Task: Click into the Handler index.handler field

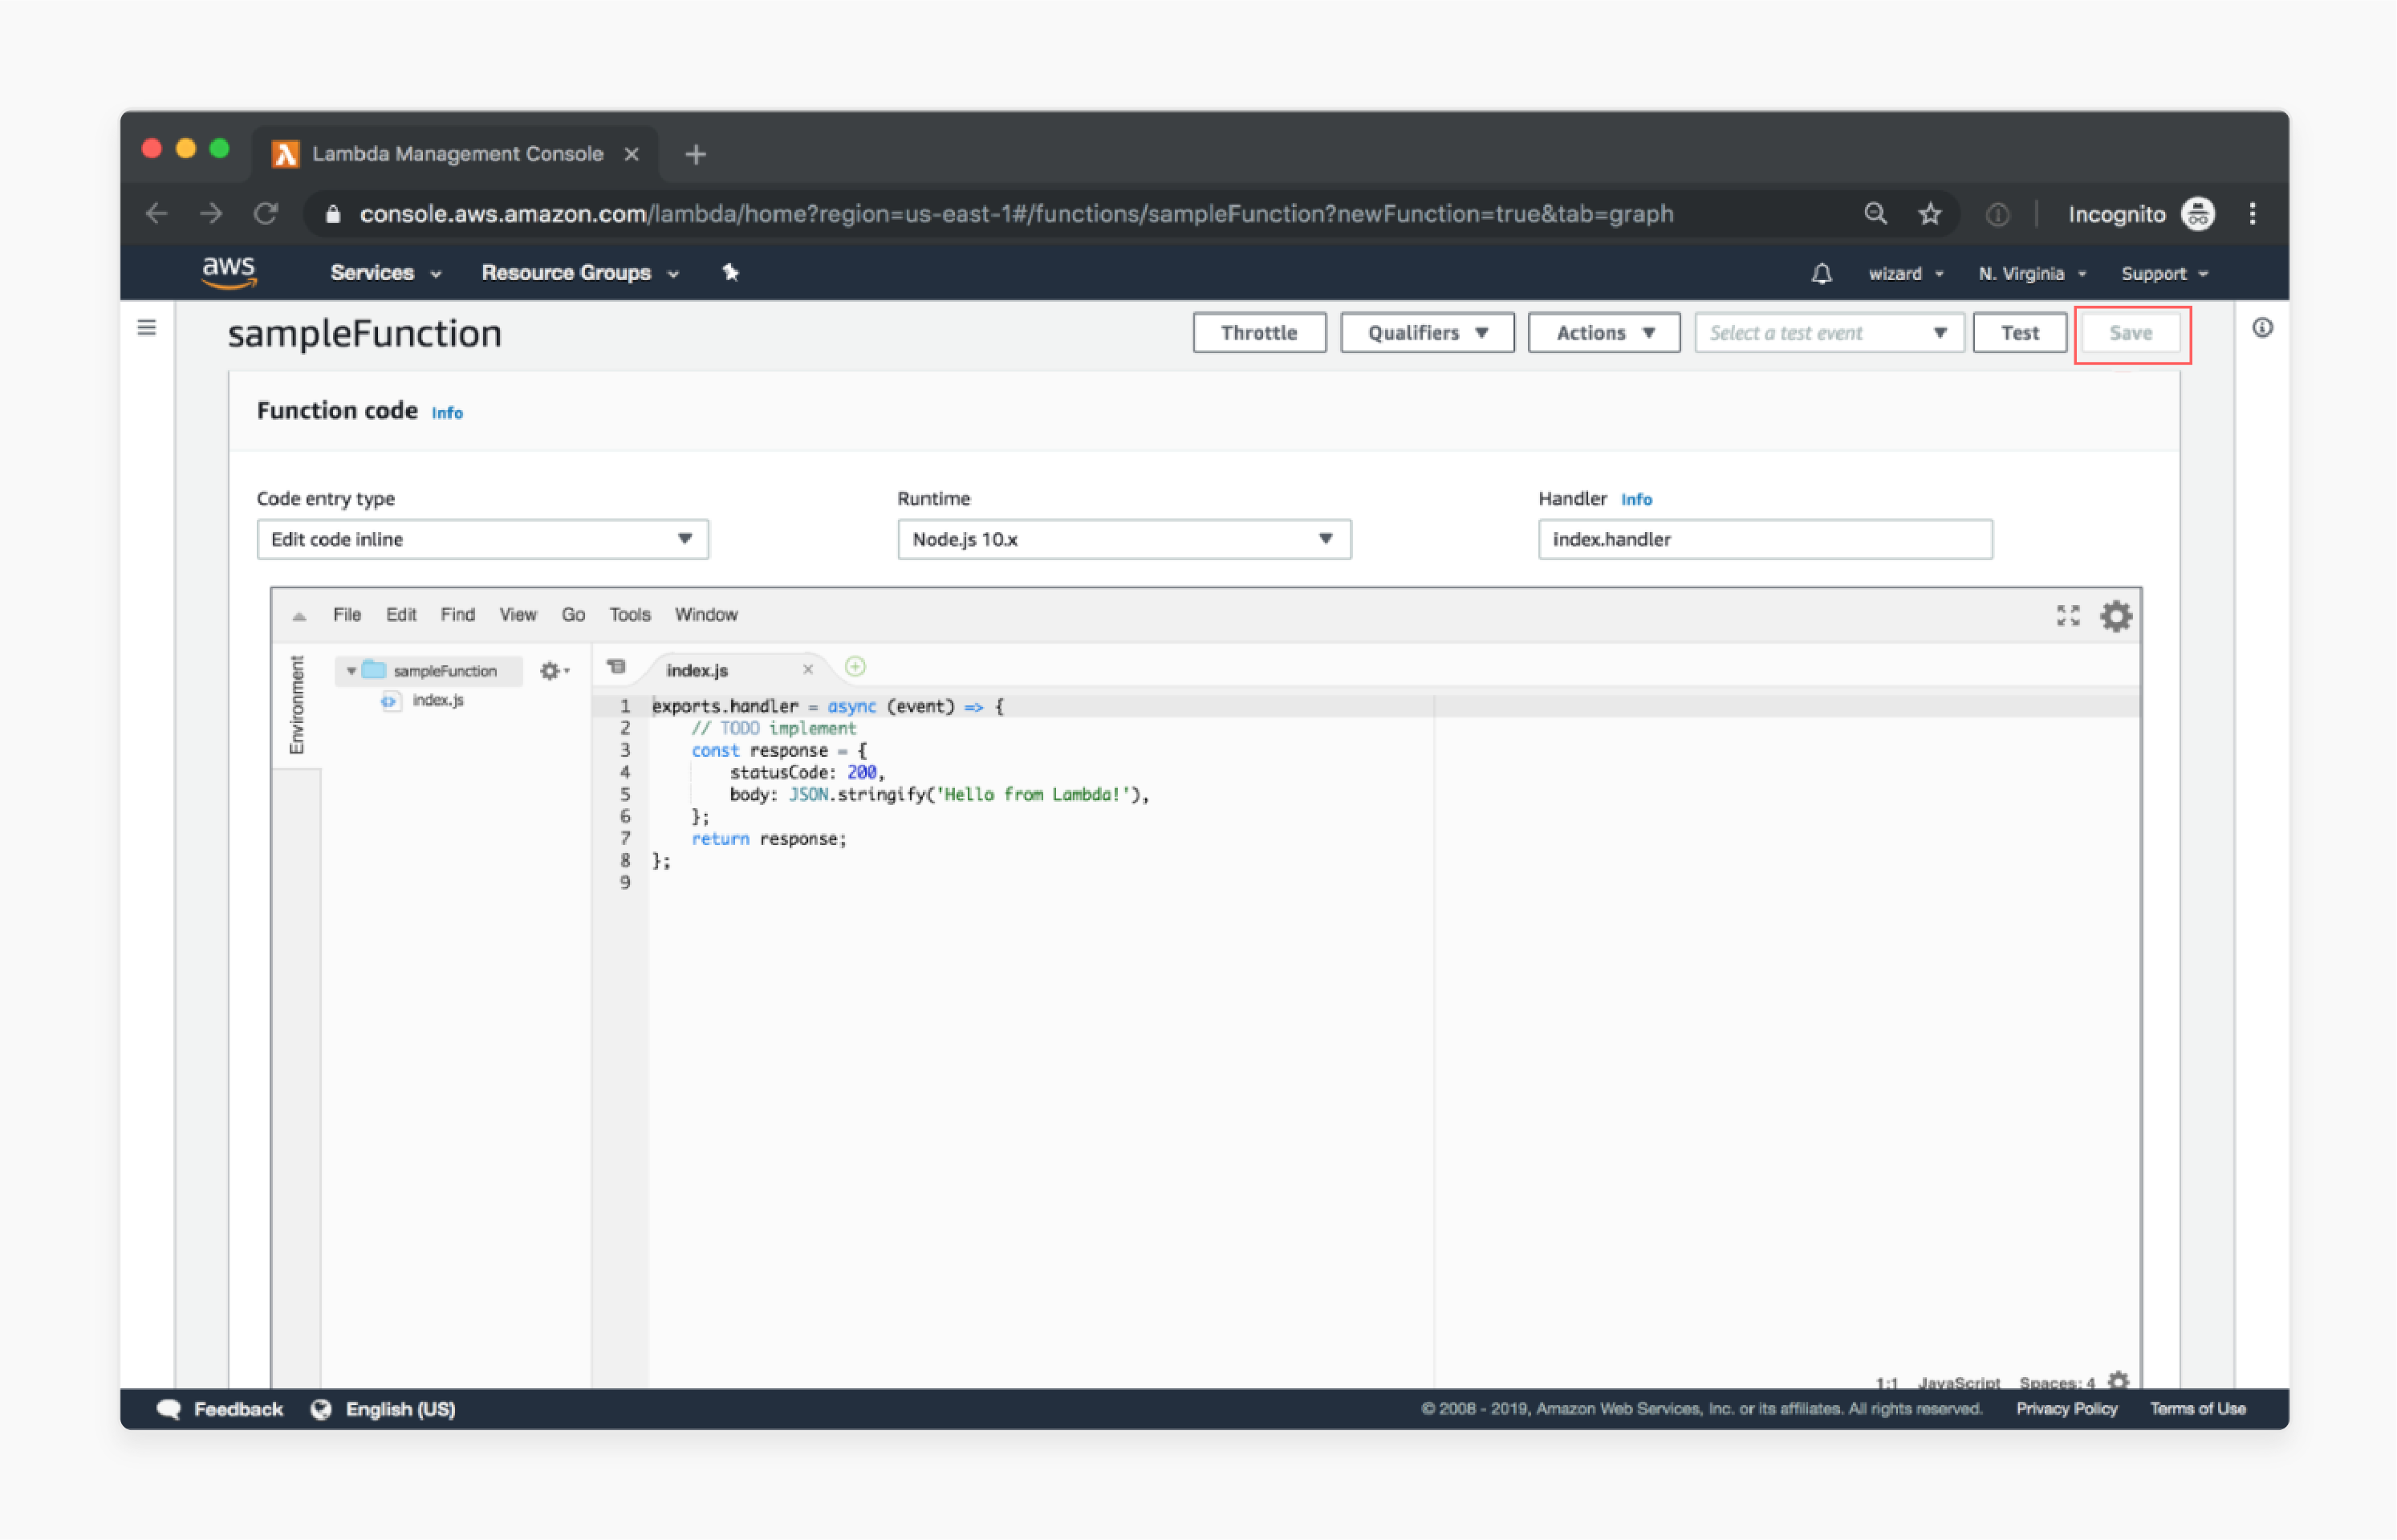Action: 1765,540
